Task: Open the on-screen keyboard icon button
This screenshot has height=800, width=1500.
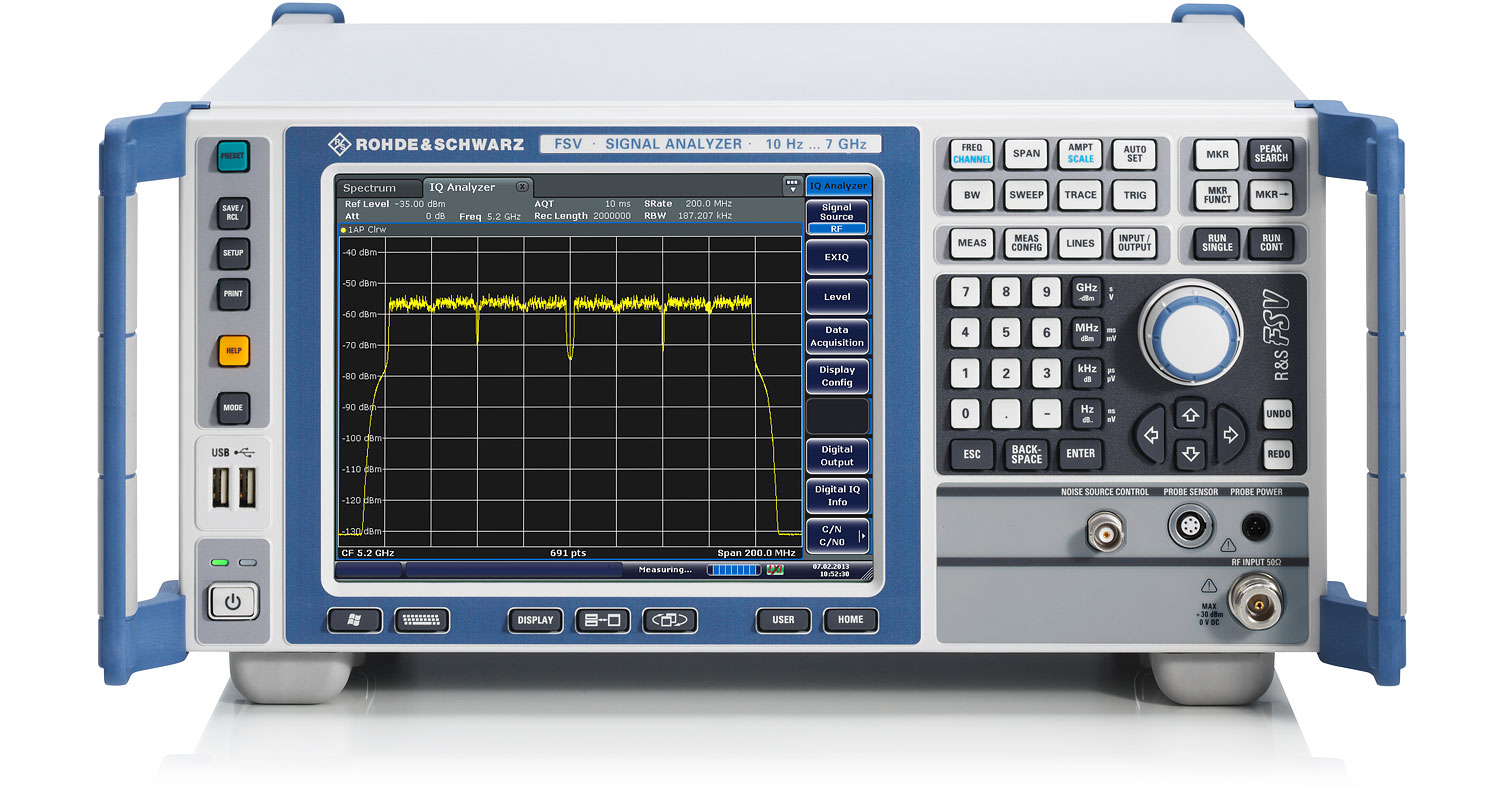Action: pos(422,620)
